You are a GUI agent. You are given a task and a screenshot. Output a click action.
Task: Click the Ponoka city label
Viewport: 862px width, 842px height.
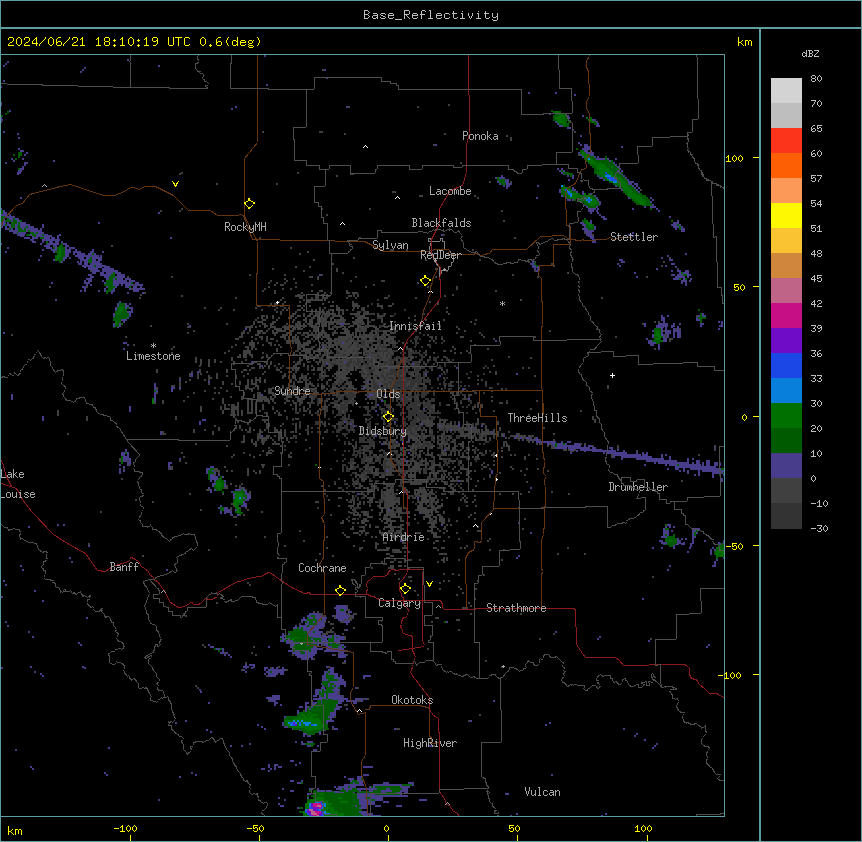coord(480,136)
